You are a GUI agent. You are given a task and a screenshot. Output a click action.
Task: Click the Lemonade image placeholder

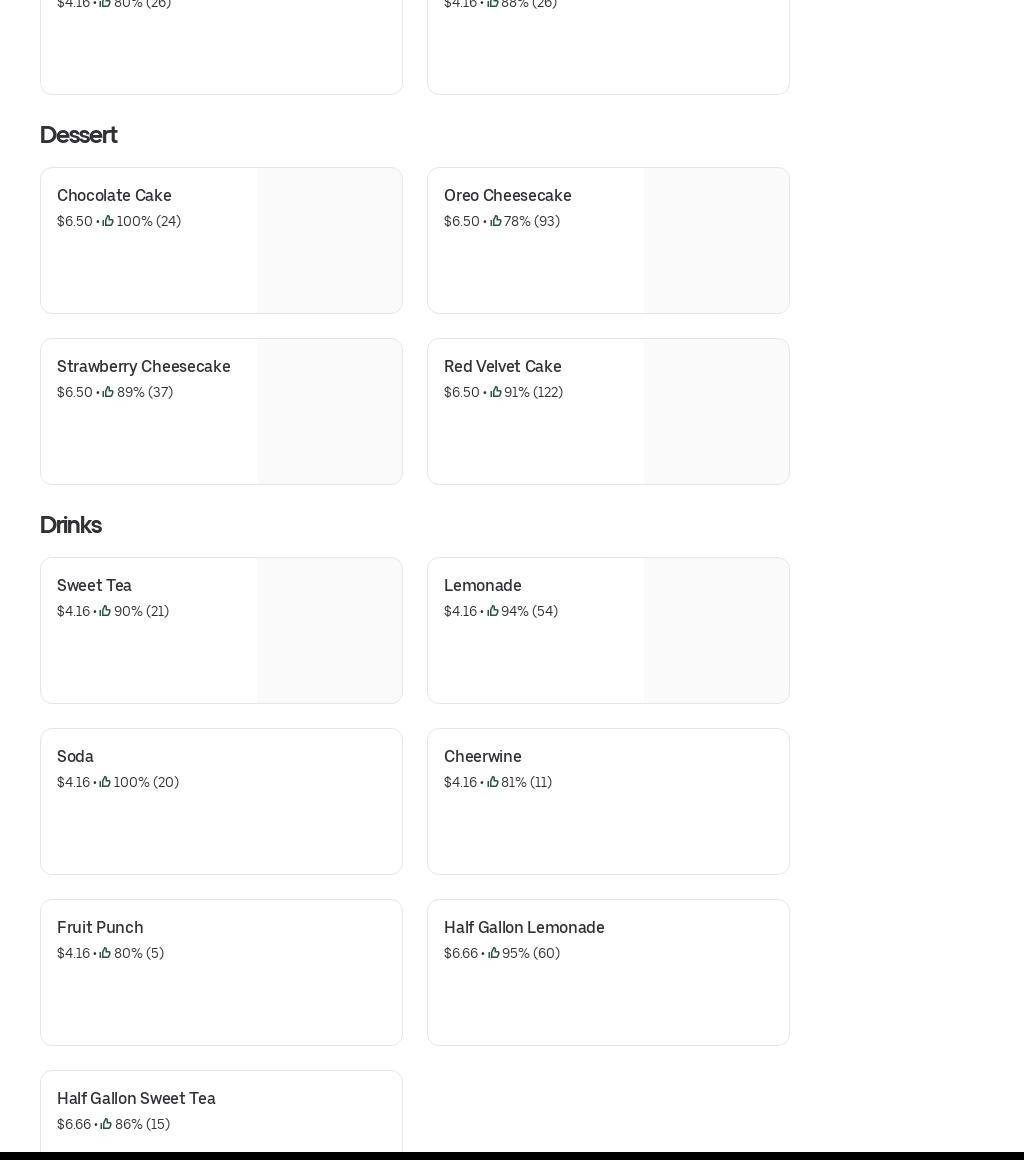(716, 630)
